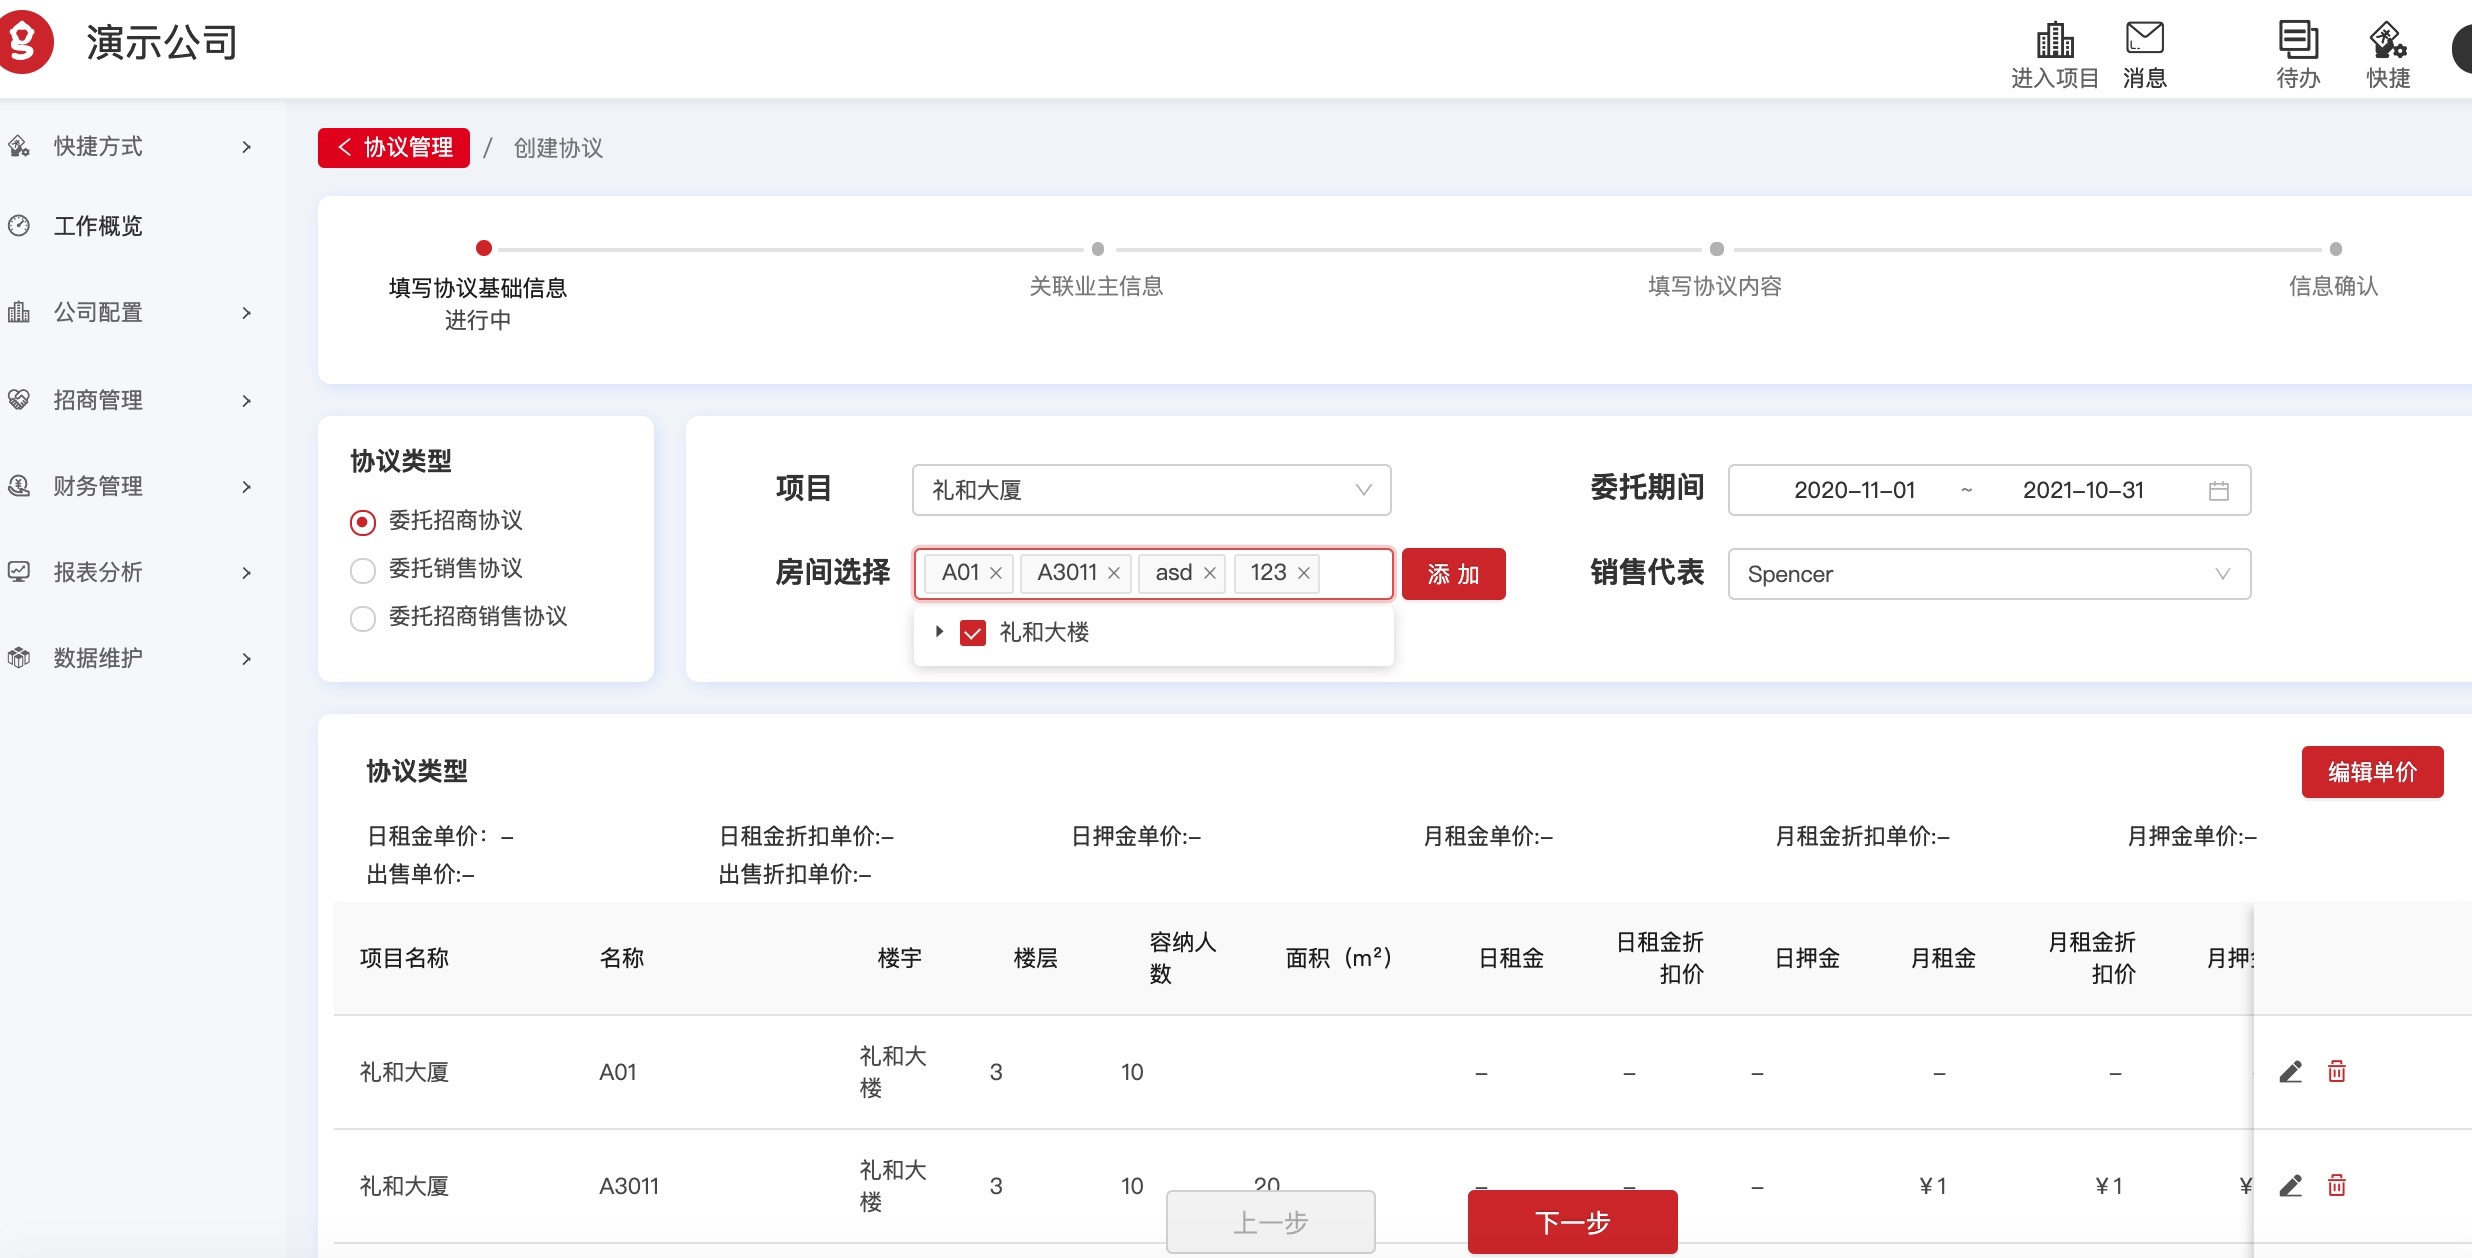Delete the A3011 row with trash icon
This screenshot has height=1258, width=2472.
pos(2337,1186)
